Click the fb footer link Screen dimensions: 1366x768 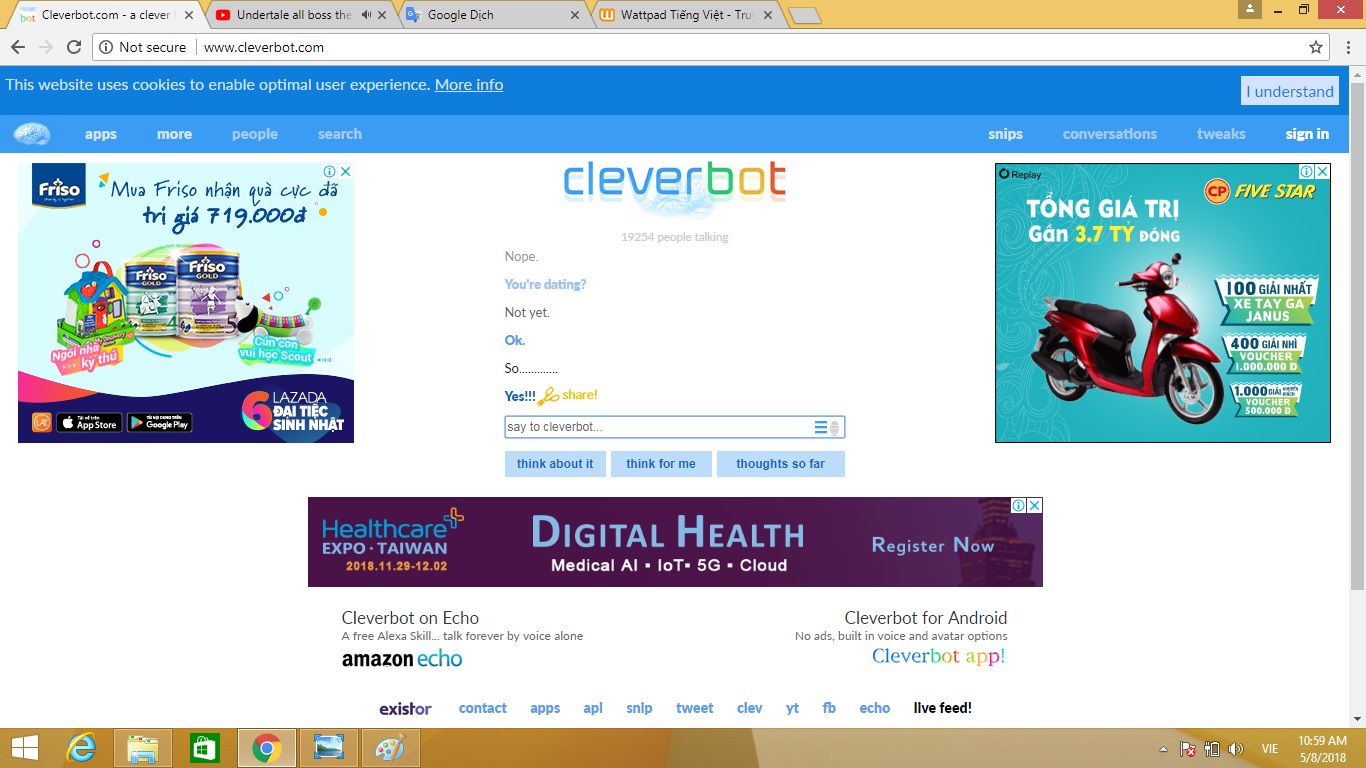pos(829,708)
